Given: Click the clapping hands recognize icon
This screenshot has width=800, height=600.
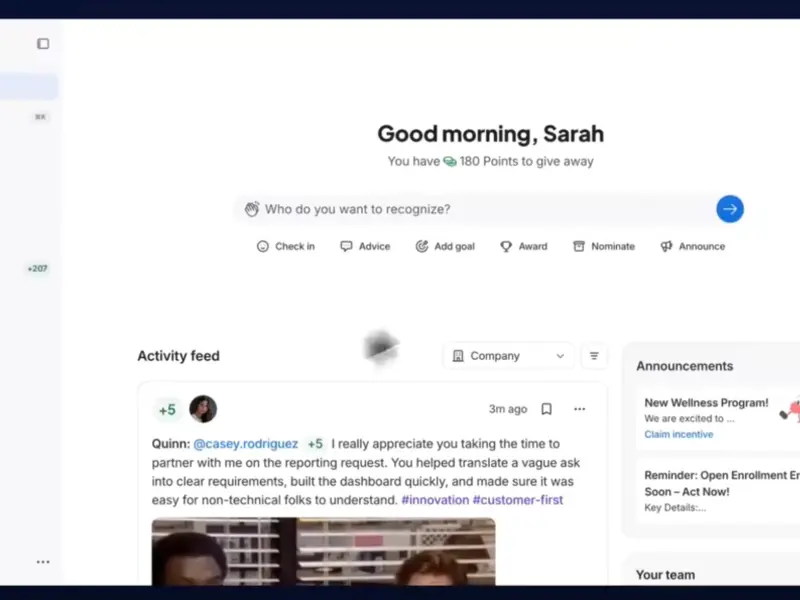Looking at the screenshot, I should point(252,209).
